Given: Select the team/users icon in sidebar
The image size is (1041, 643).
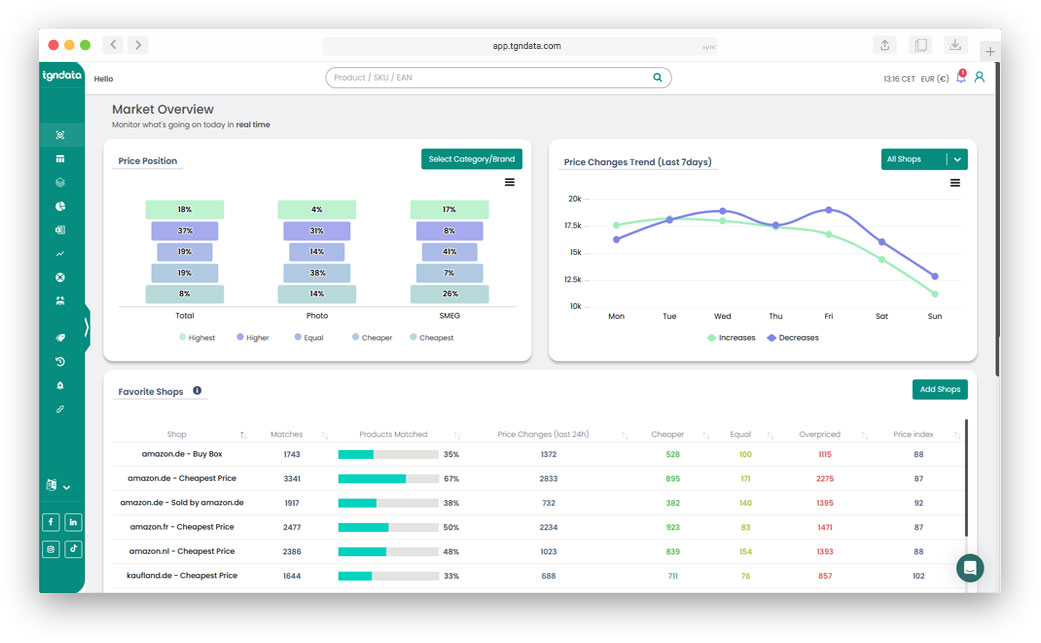Looking at the screenshot, I should click(60, 302).
